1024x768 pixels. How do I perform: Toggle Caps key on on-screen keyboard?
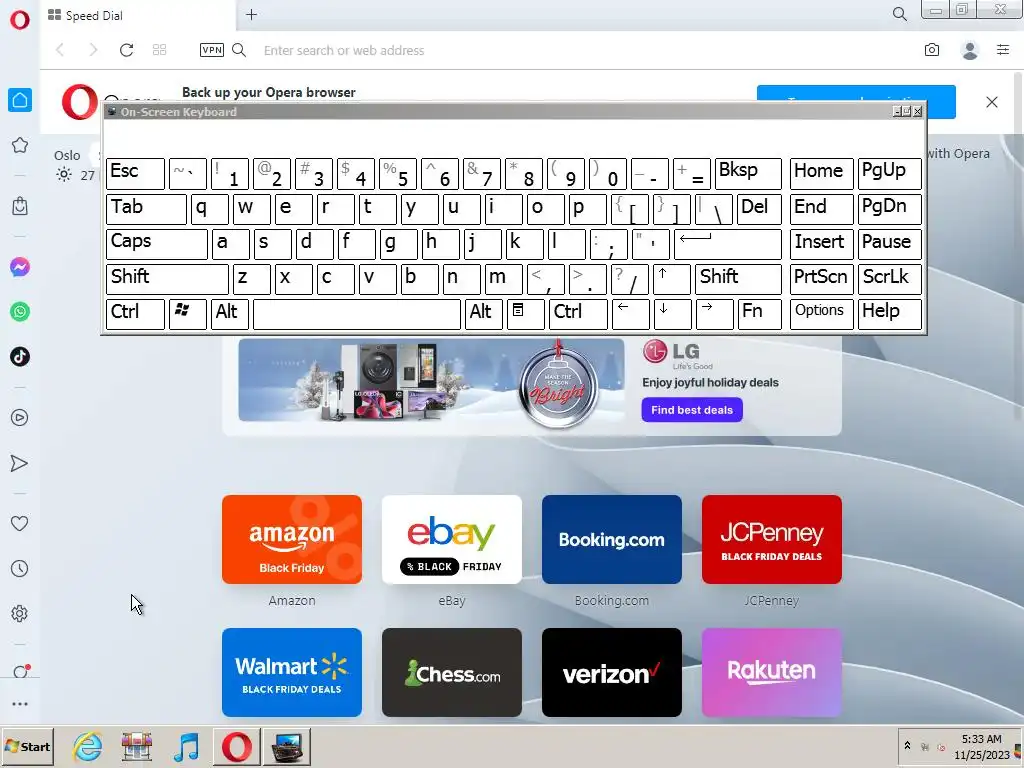pyautogui.click(x=157, y=244)
